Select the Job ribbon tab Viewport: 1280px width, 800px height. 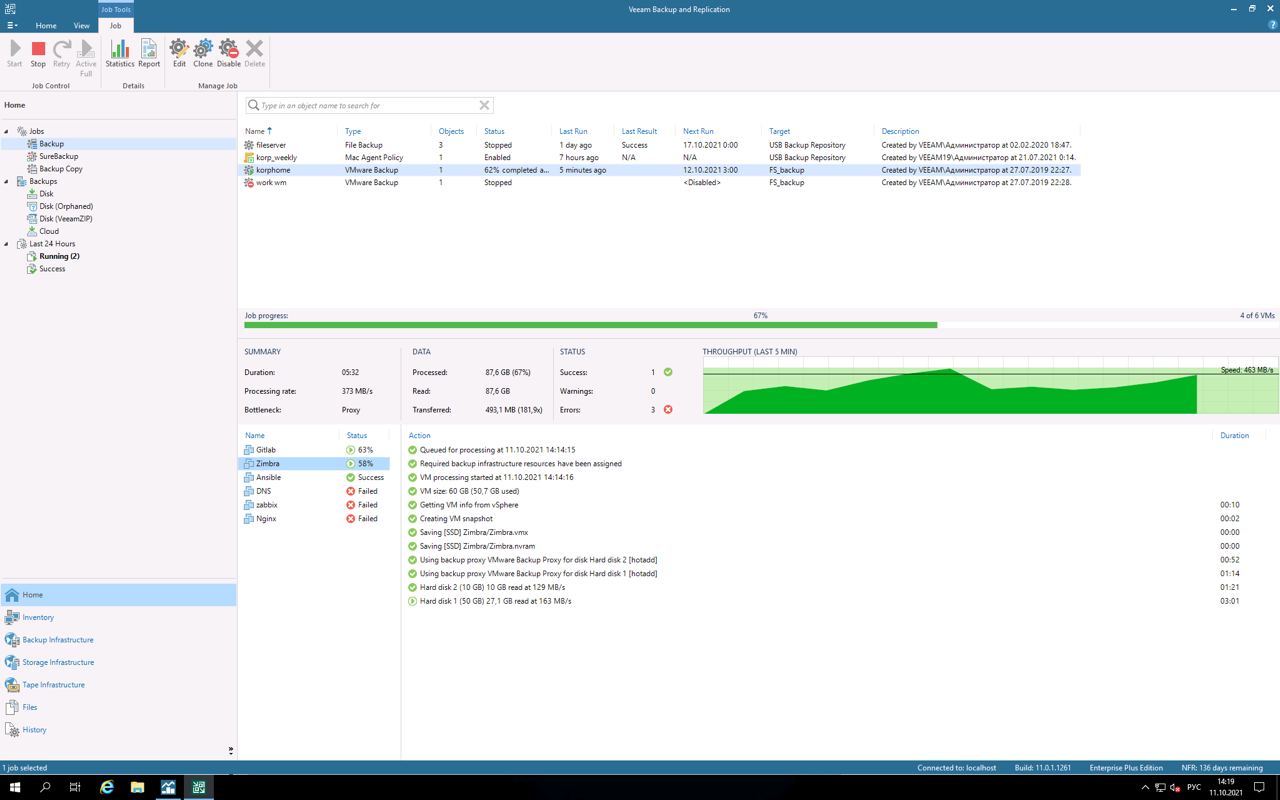tap(116, 25)
